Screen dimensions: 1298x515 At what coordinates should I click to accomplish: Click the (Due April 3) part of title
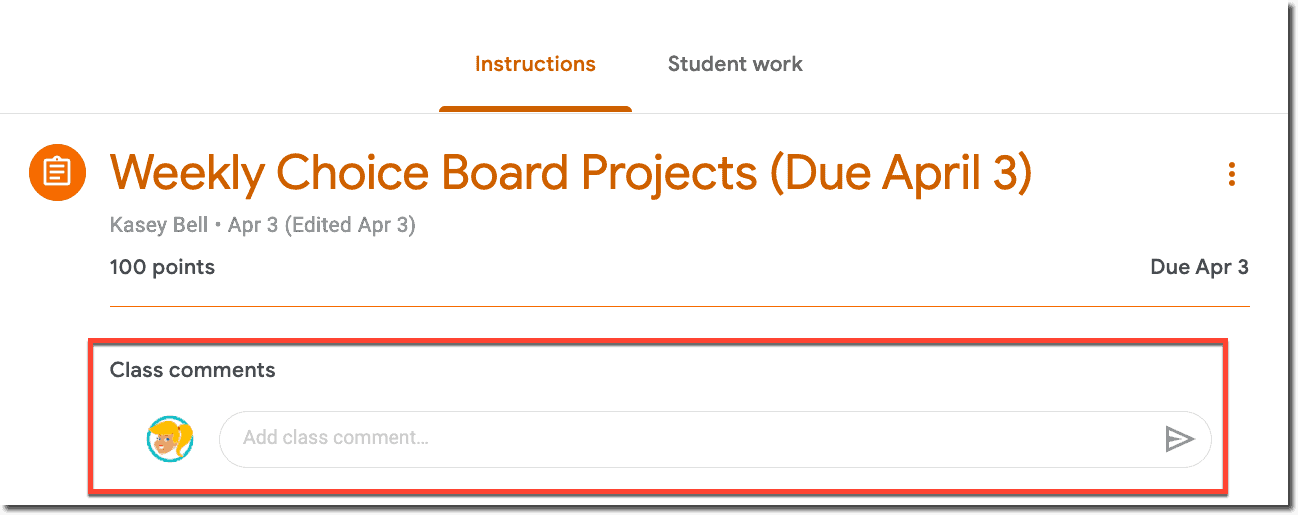pos(900,174)
